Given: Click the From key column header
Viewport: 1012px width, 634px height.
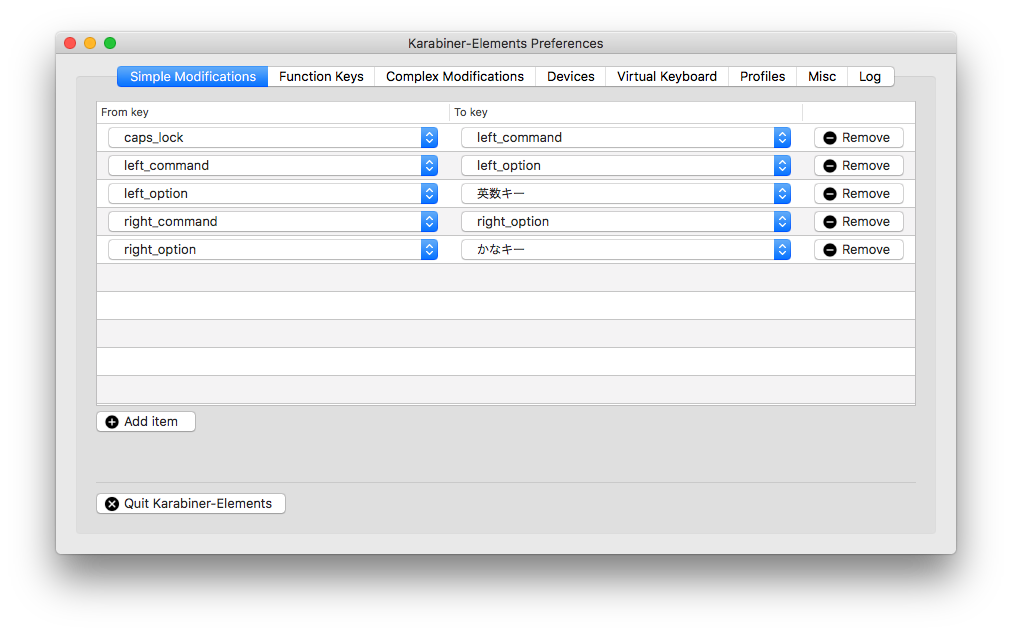Looking at the screenshot, I should point(273,112).
